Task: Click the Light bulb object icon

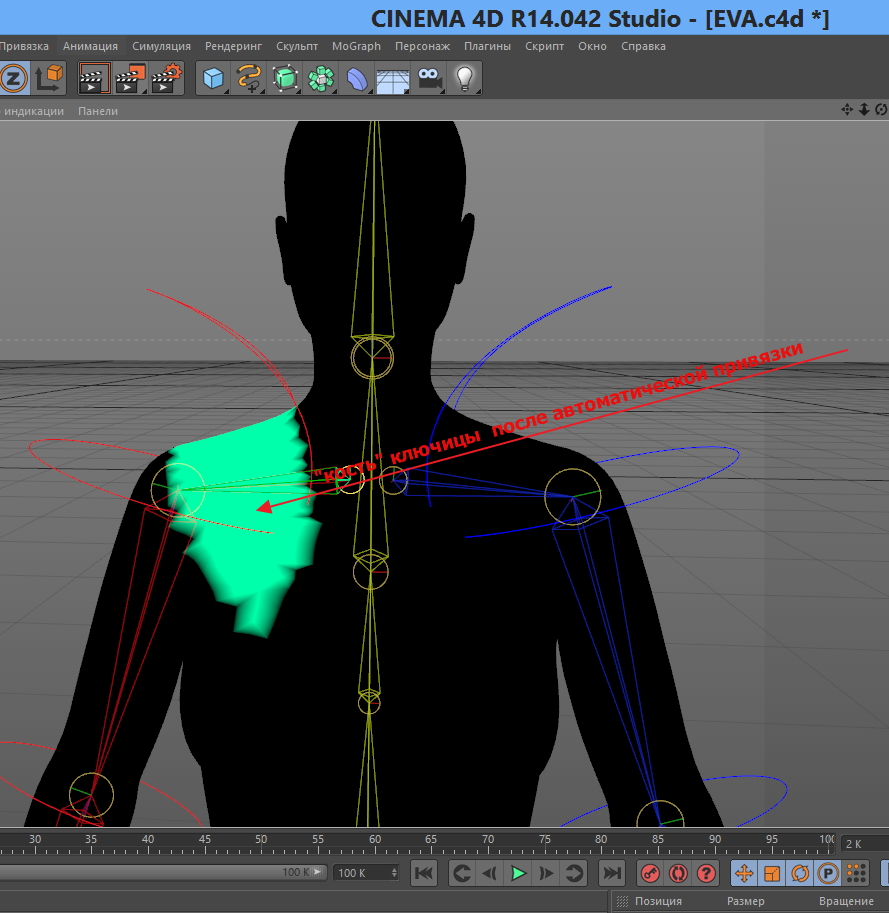Action: coord(464,78)
